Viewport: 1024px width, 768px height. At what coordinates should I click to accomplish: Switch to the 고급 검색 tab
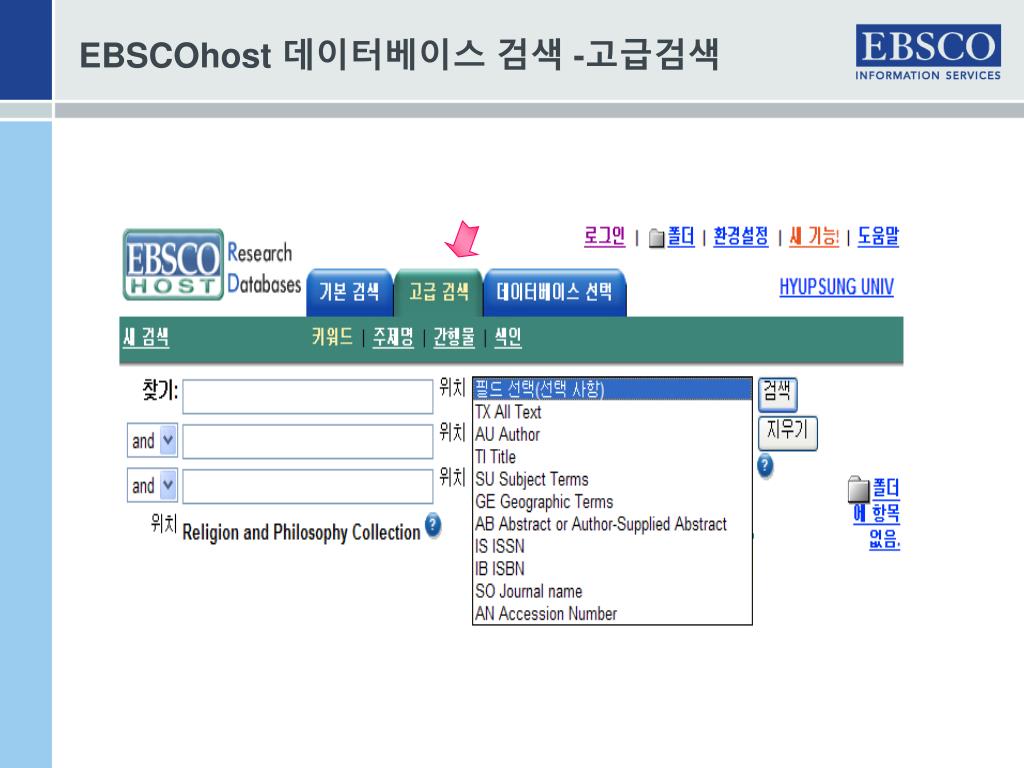point(438,292)
